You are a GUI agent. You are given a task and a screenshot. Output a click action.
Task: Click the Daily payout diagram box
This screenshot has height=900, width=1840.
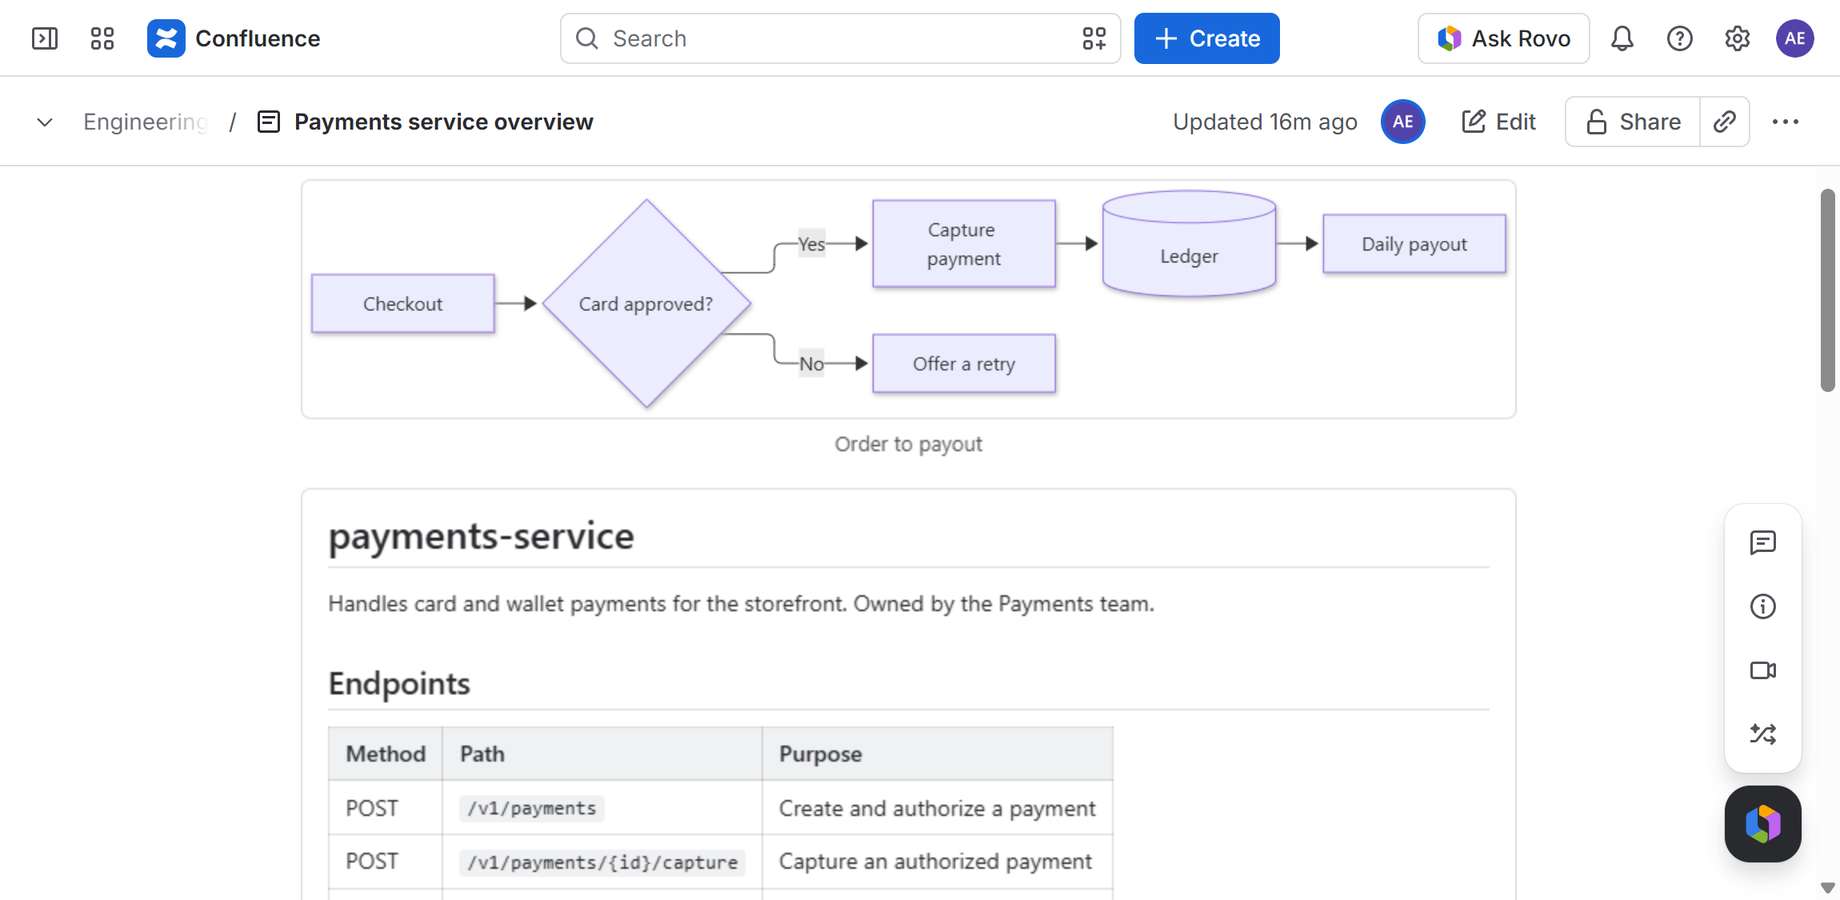(1414, 244)
